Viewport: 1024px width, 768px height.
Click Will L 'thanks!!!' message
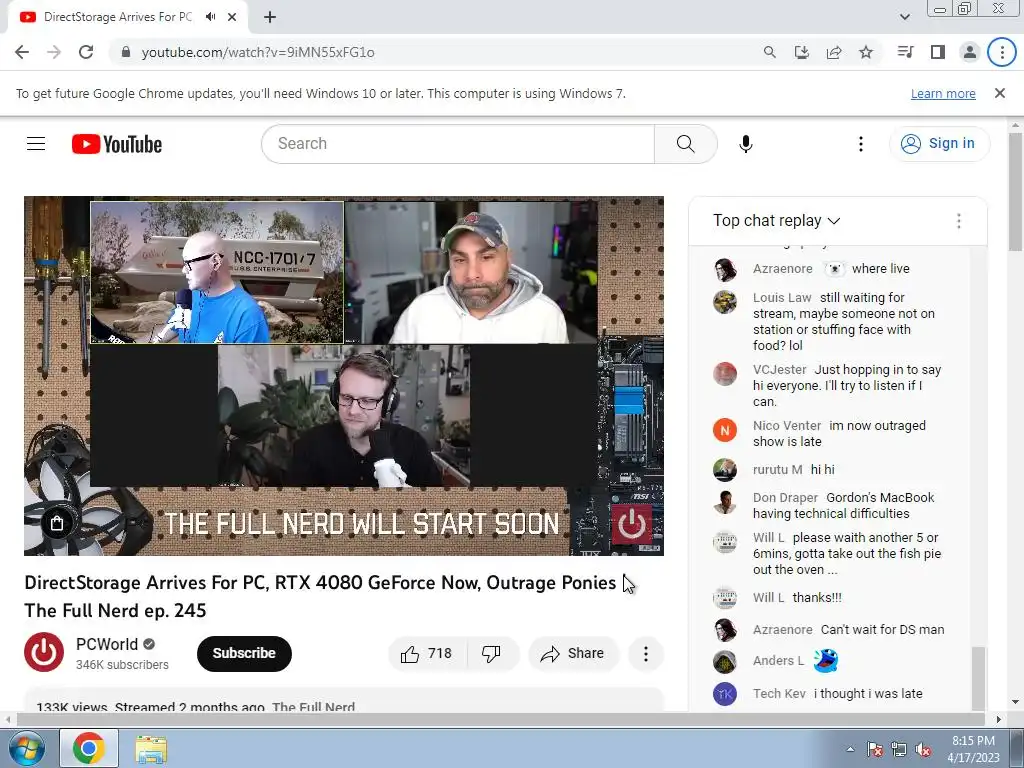click(x=817, y=598)
